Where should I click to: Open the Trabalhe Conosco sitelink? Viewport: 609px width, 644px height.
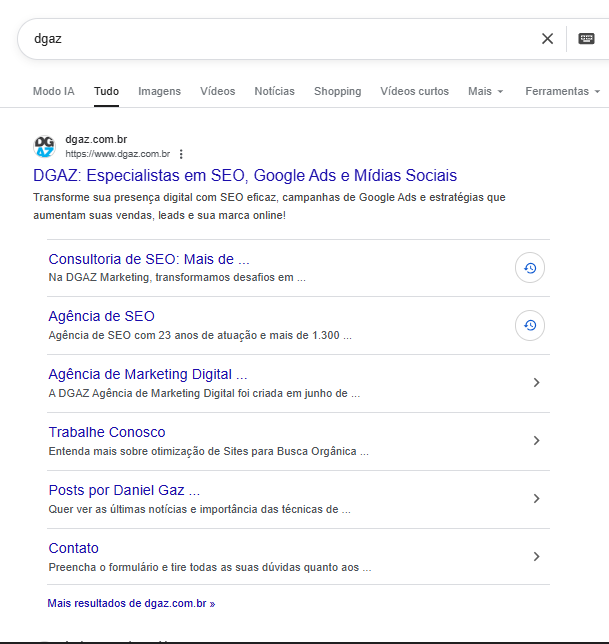(x=107, y=432)
